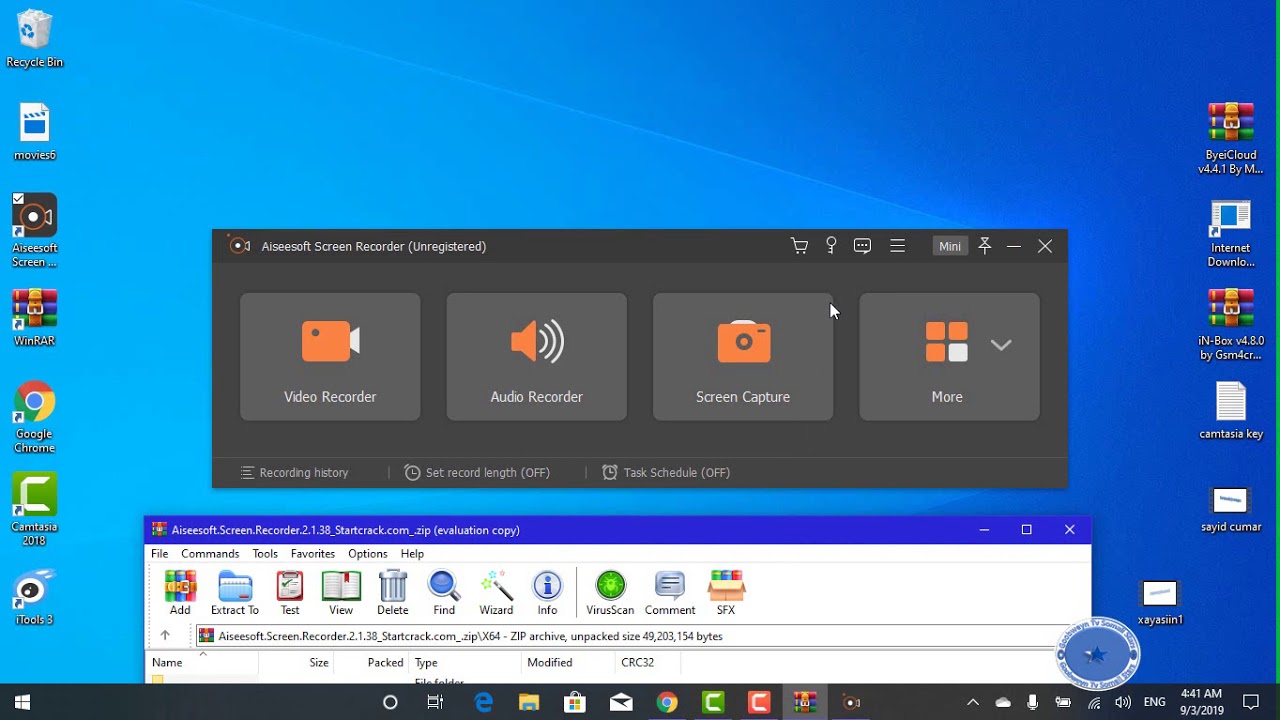Screen dimensions: 1280x720
Task: Open the hamburger menu in recorder
Action: pyautogui.click(x=898, y=246)
